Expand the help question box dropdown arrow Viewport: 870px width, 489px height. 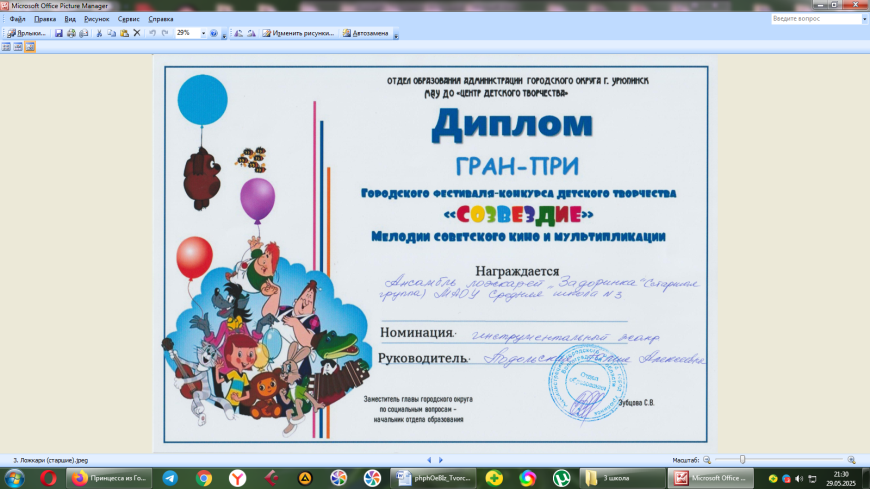(x=864, y=19)
